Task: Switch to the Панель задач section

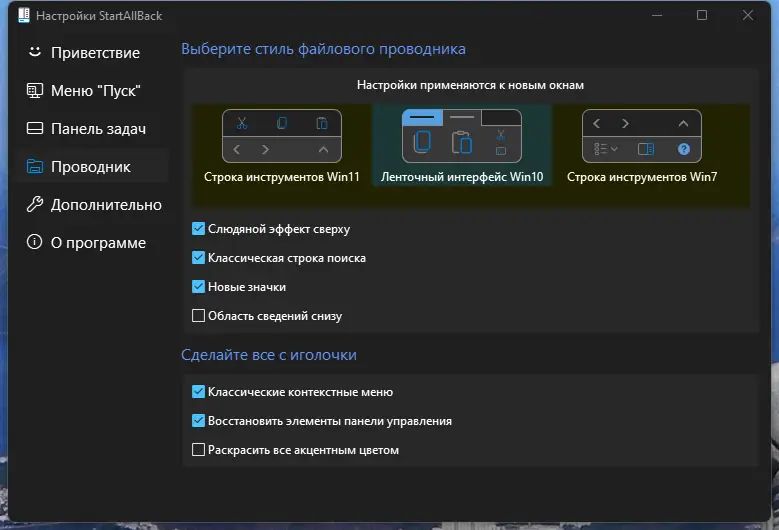Action: pos(92,129)
